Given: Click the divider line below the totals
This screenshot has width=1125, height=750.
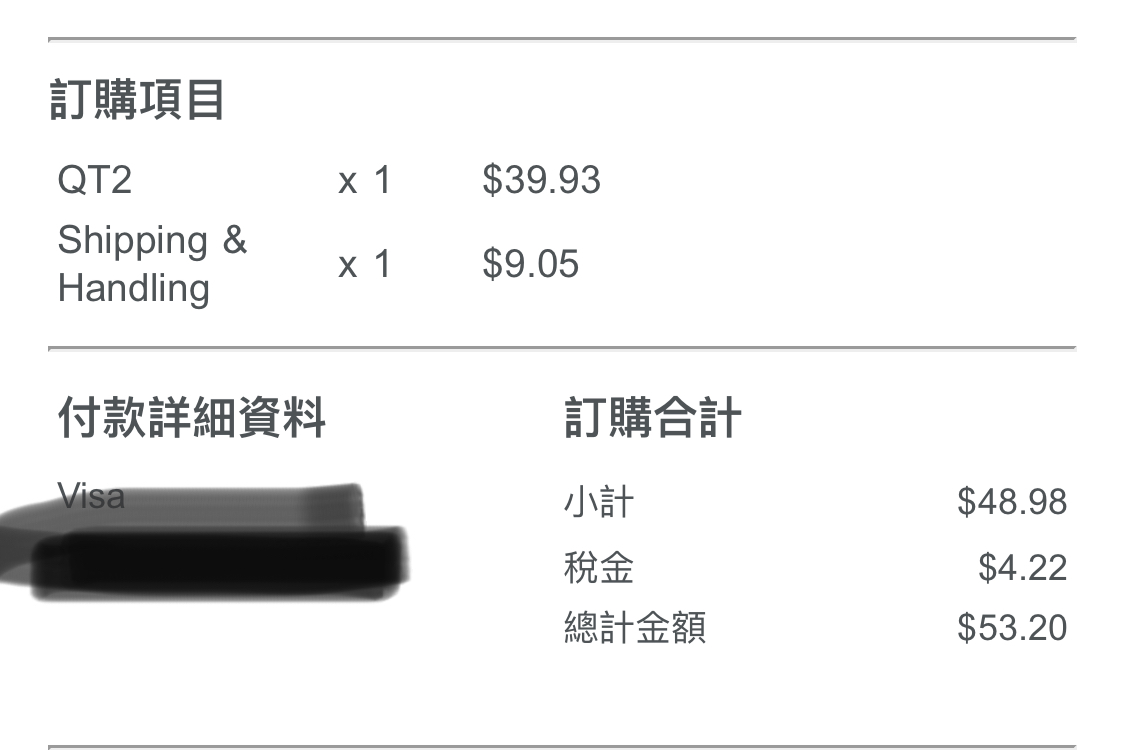Looking at the screenshot, I should tap(562, 746).
